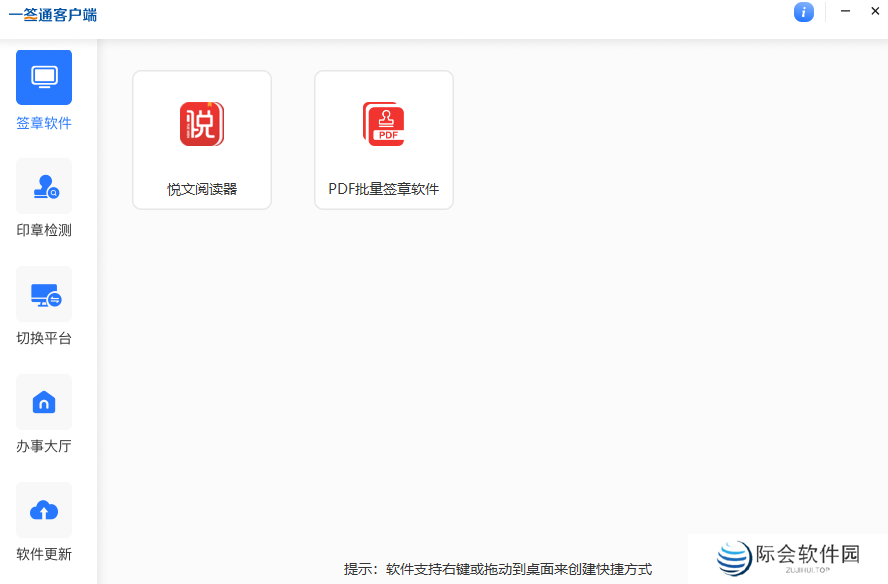
Task: Open the 悦文阅读器 reader app icon
Action: (202, 123)
